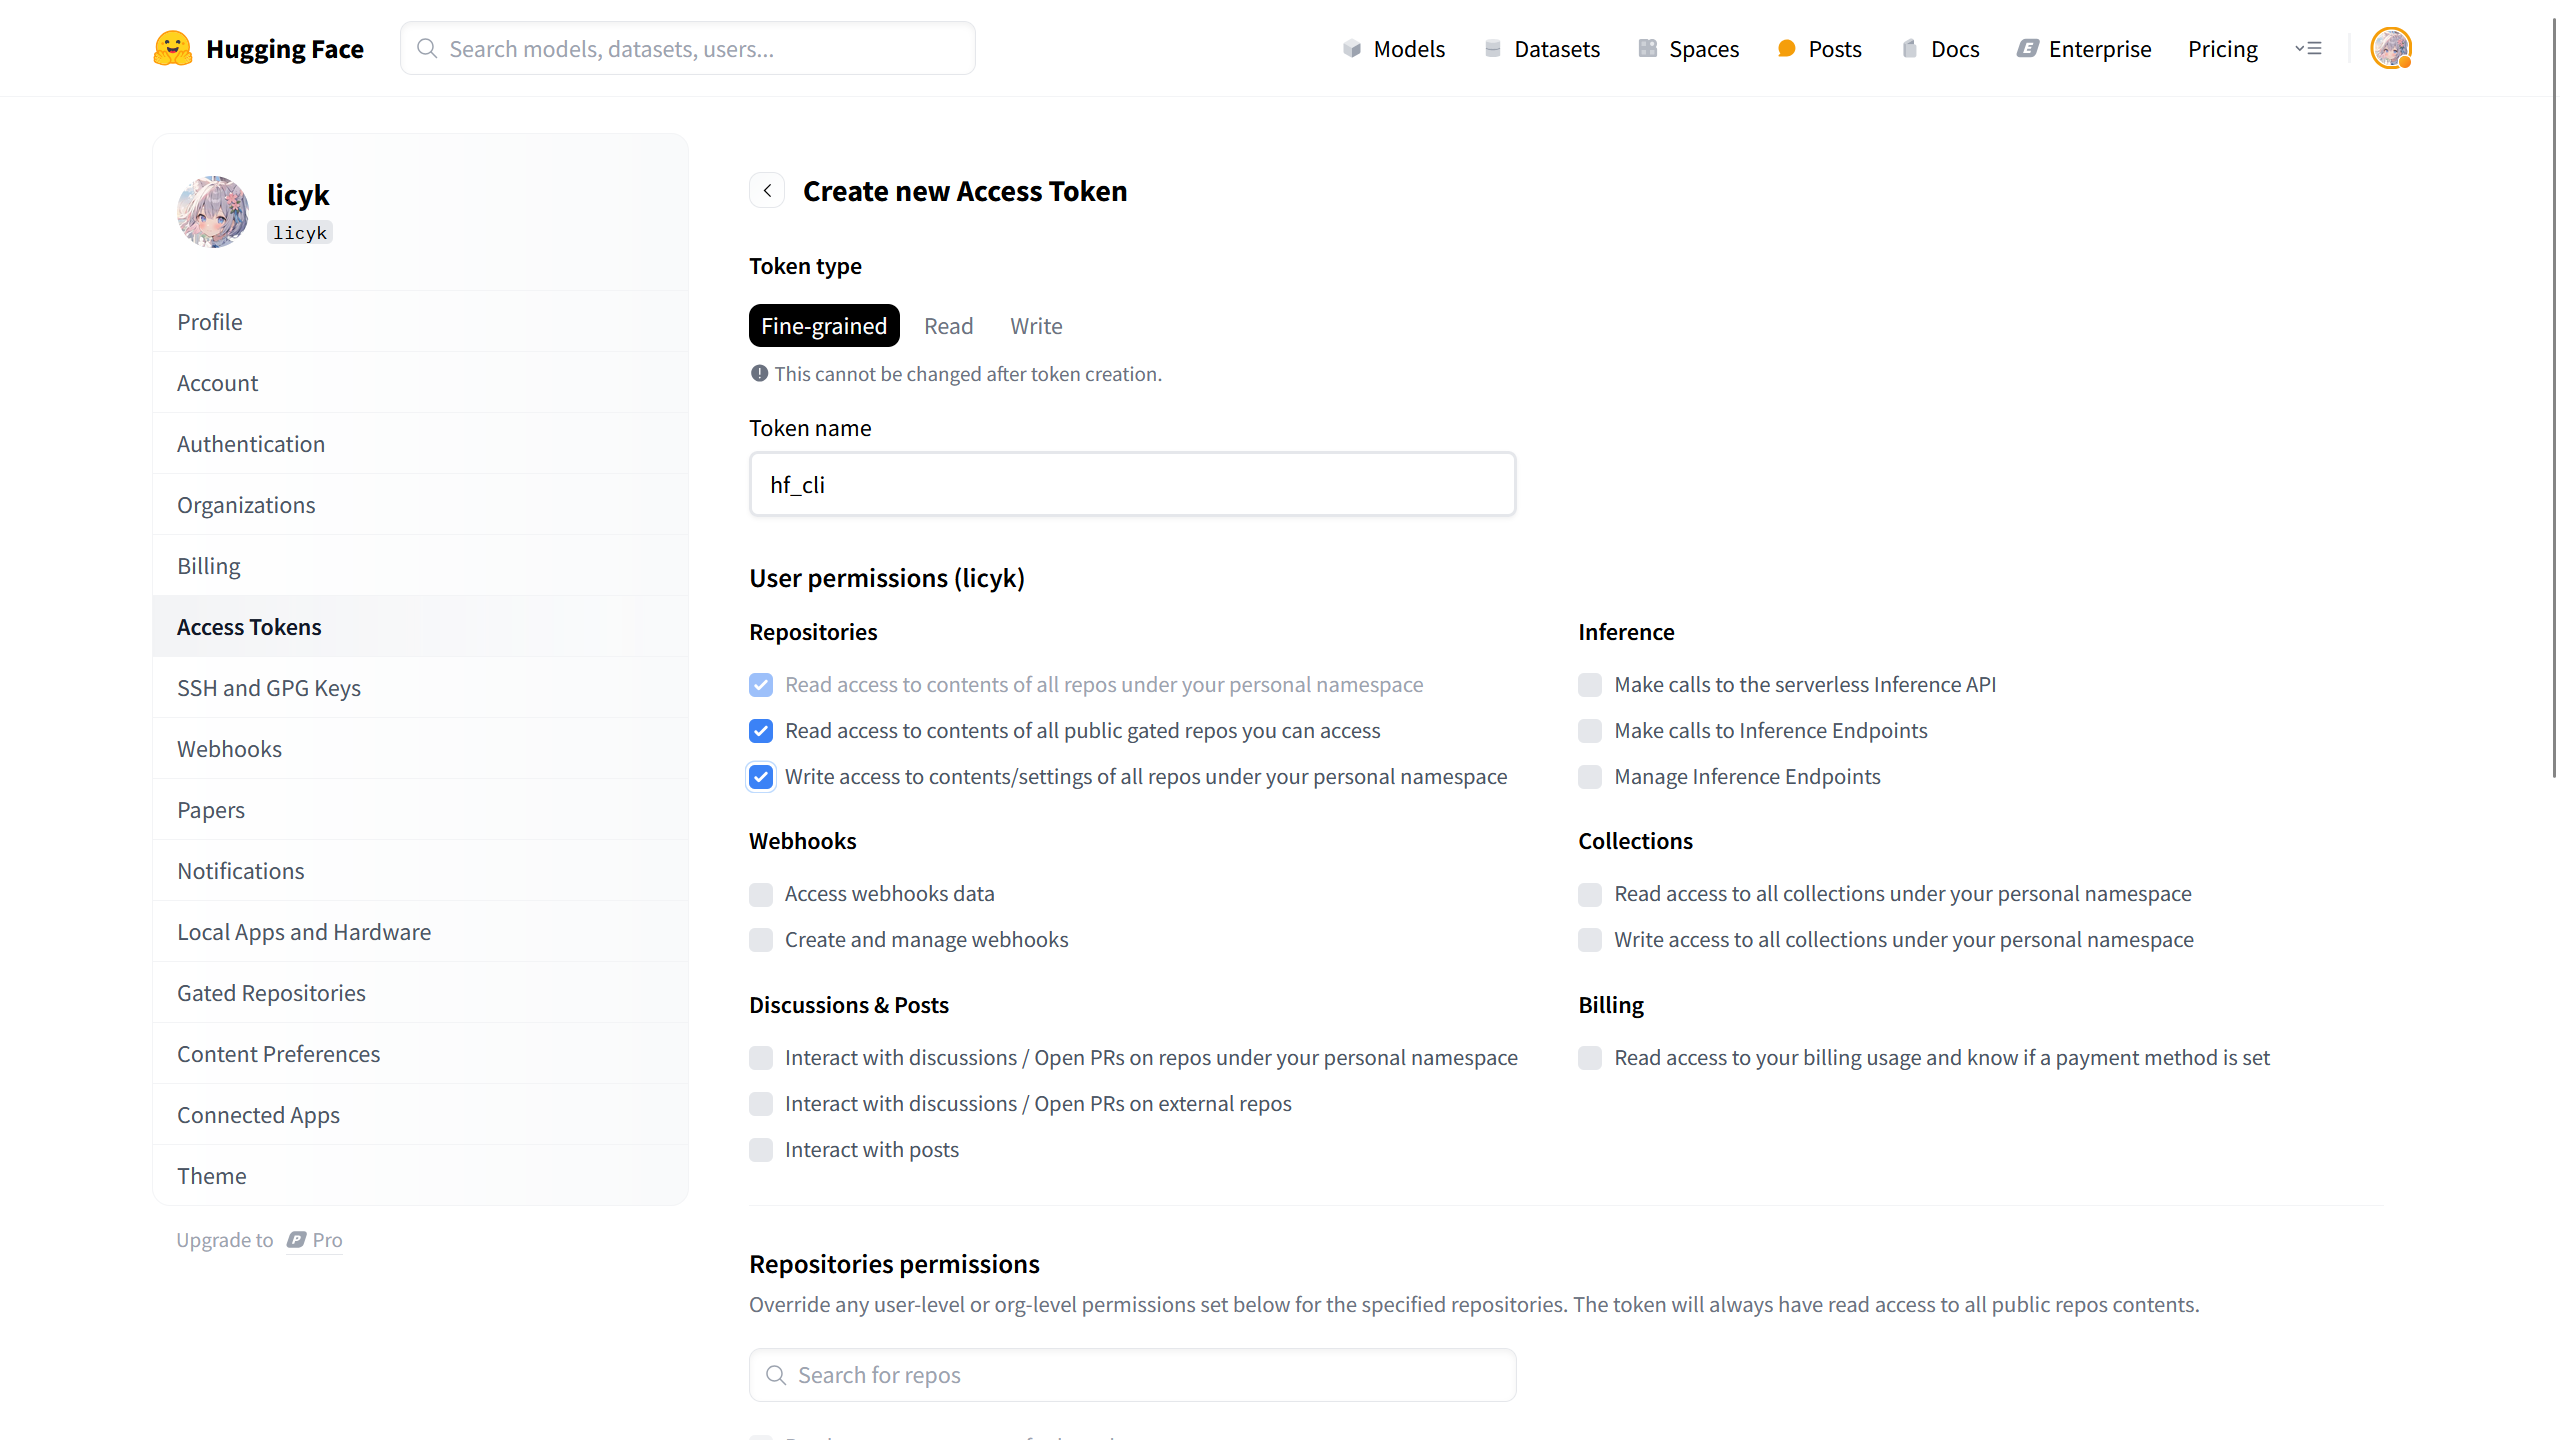Select the Read token type tab
Viewport: 2560px width, 1440px height.
click(x=948, y=326)
